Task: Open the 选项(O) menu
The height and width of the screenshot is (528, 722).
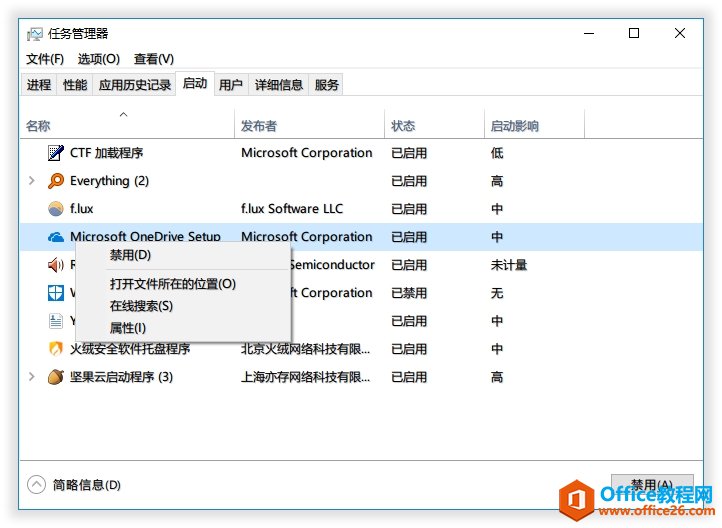Action: click(x=99, y=59)
